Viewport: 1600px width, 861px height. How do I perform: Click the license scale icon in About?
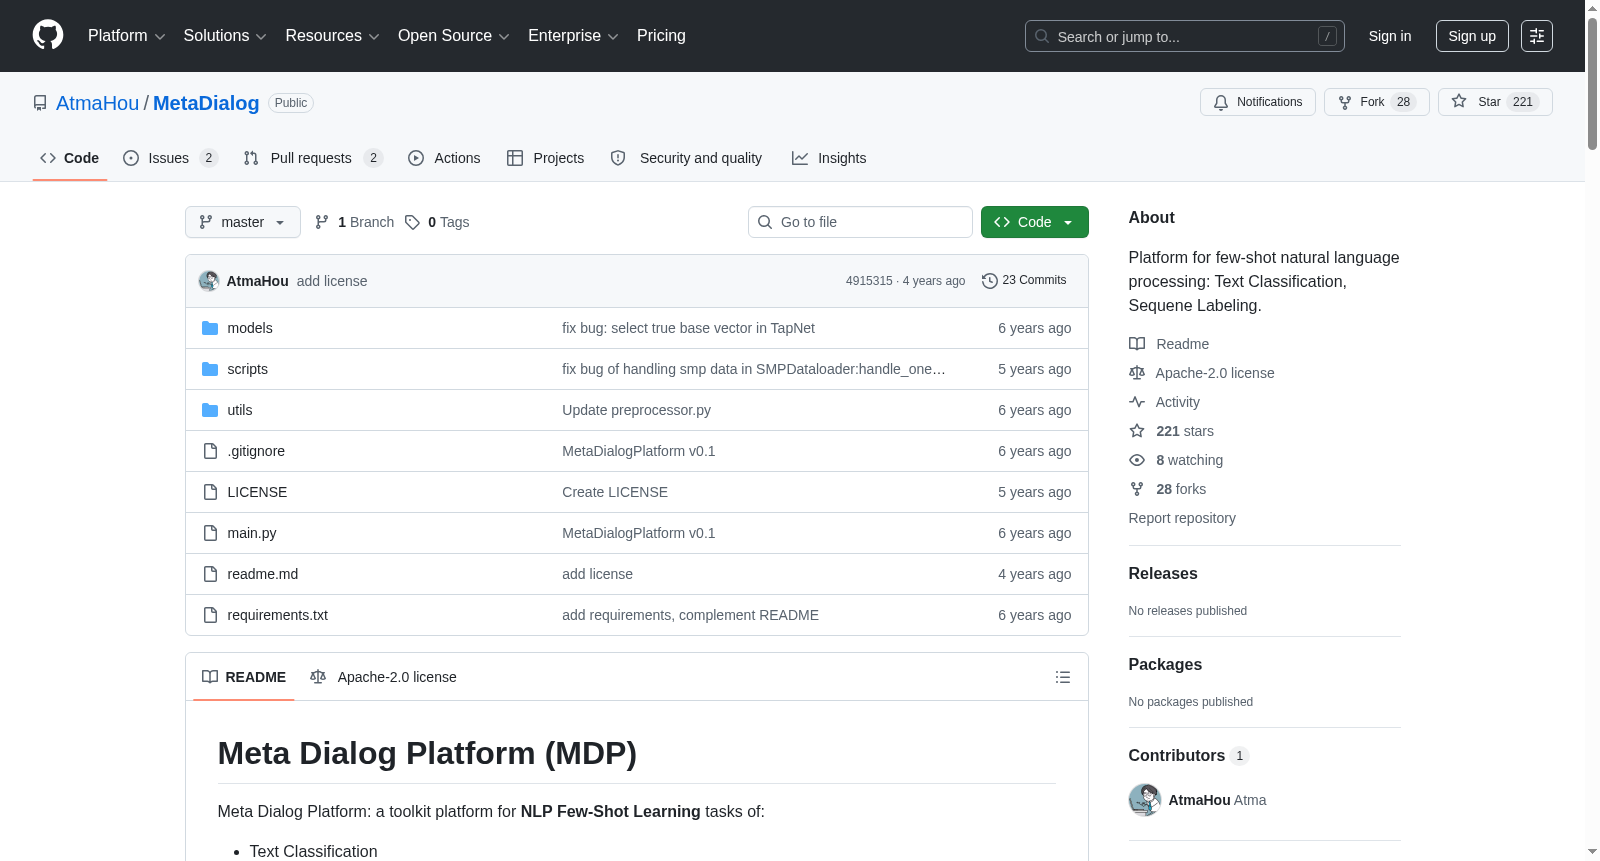[x=1137, y=373]
